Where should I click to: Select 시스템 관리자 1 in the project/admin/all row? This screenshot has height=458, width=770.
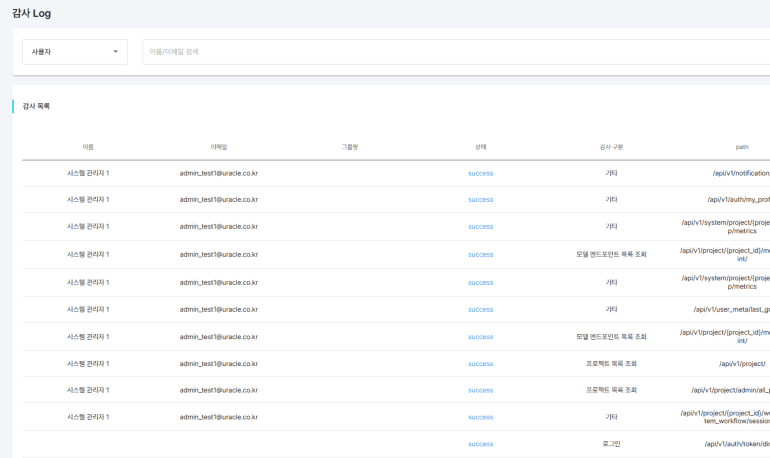(x=88, y=390)
